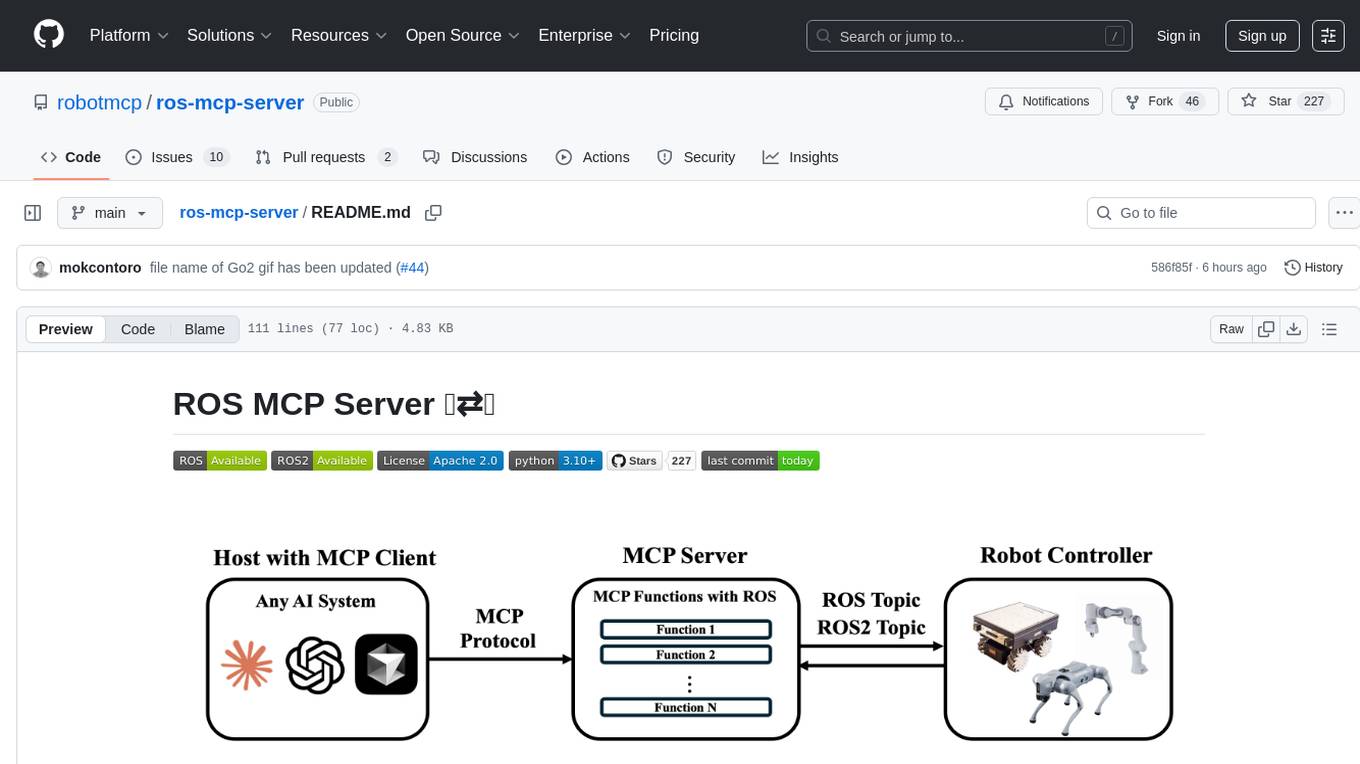The height and width of the screenshot is (764, 1360).
Task: Open the Discussions tab
Action: coord(475,157)
